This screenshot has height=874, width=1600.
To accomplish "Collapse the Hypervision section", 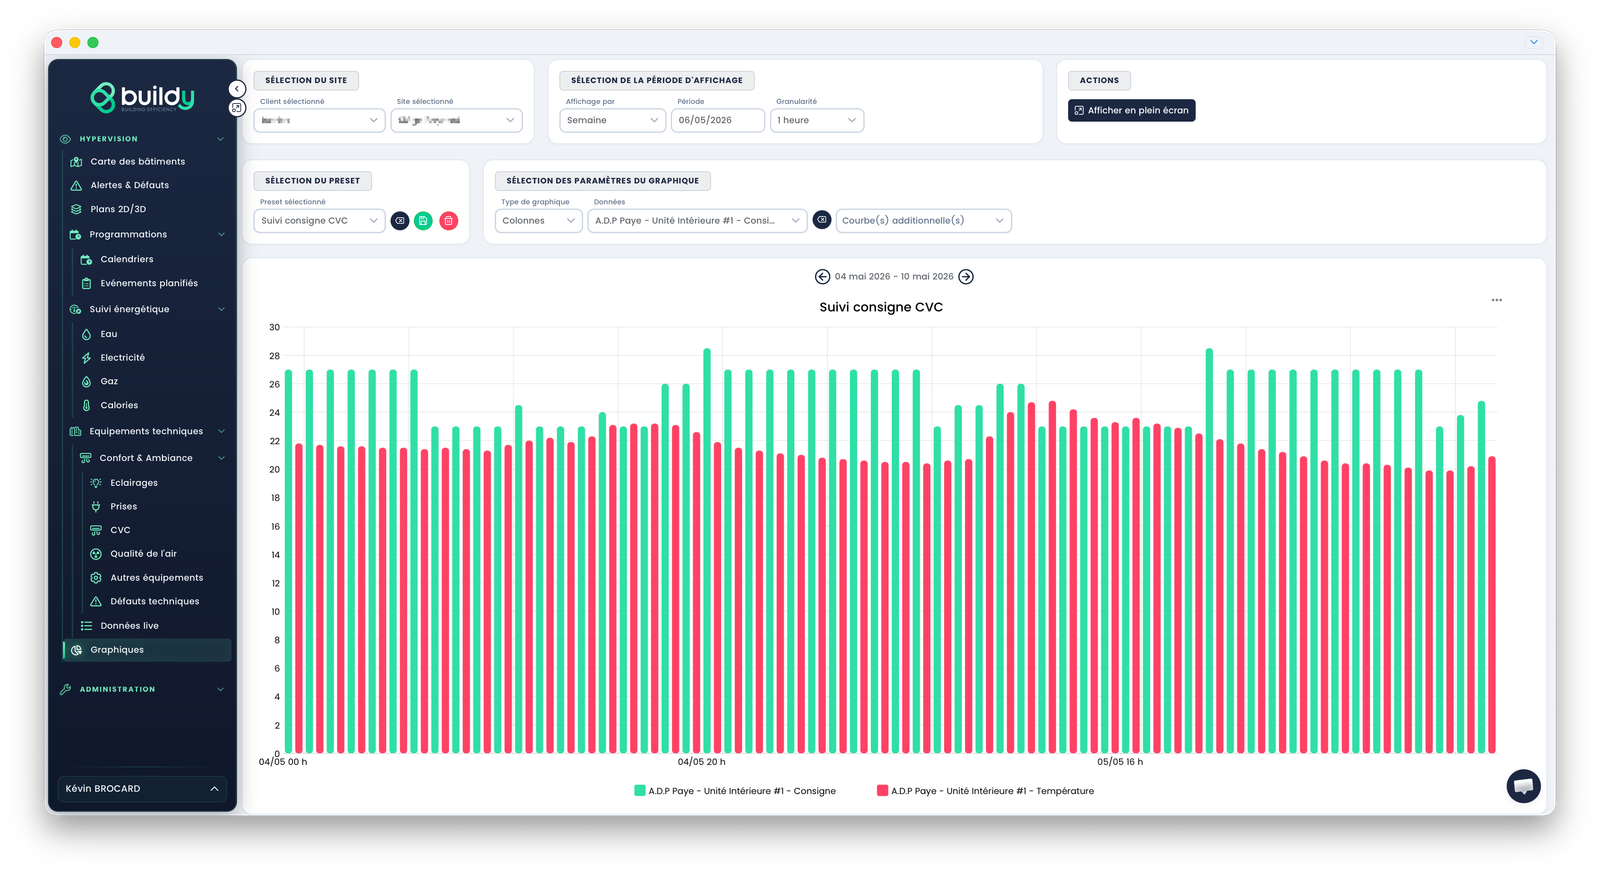I will pos(220,139).
